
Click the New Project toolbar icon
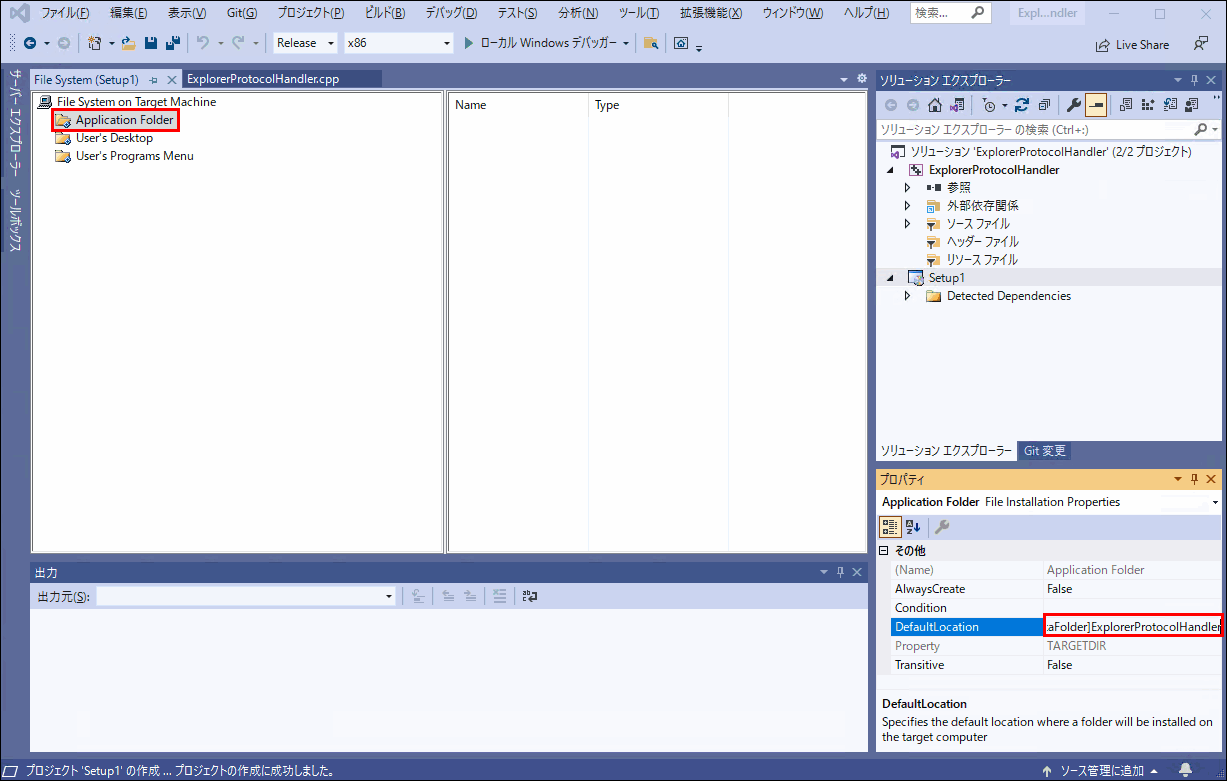click(x=94, y=43)
